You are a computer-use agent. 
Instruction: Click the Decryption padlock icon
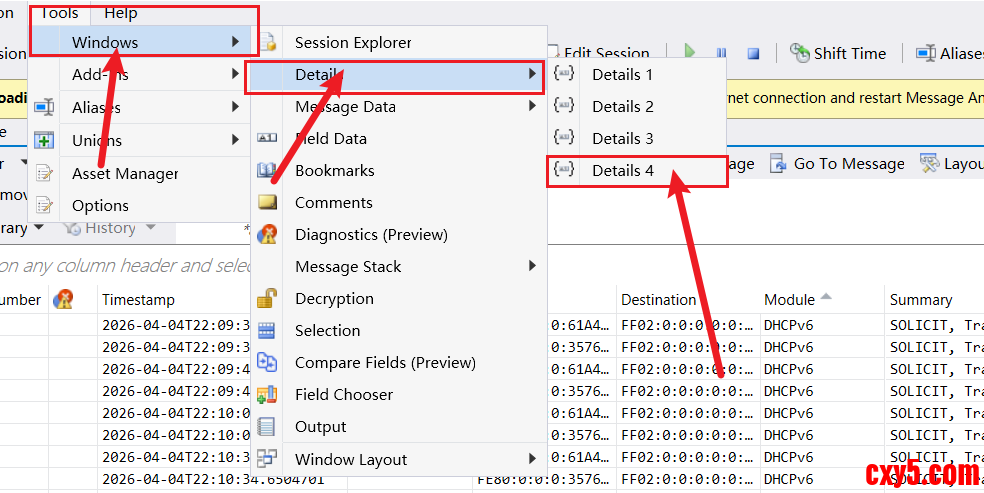267,298
